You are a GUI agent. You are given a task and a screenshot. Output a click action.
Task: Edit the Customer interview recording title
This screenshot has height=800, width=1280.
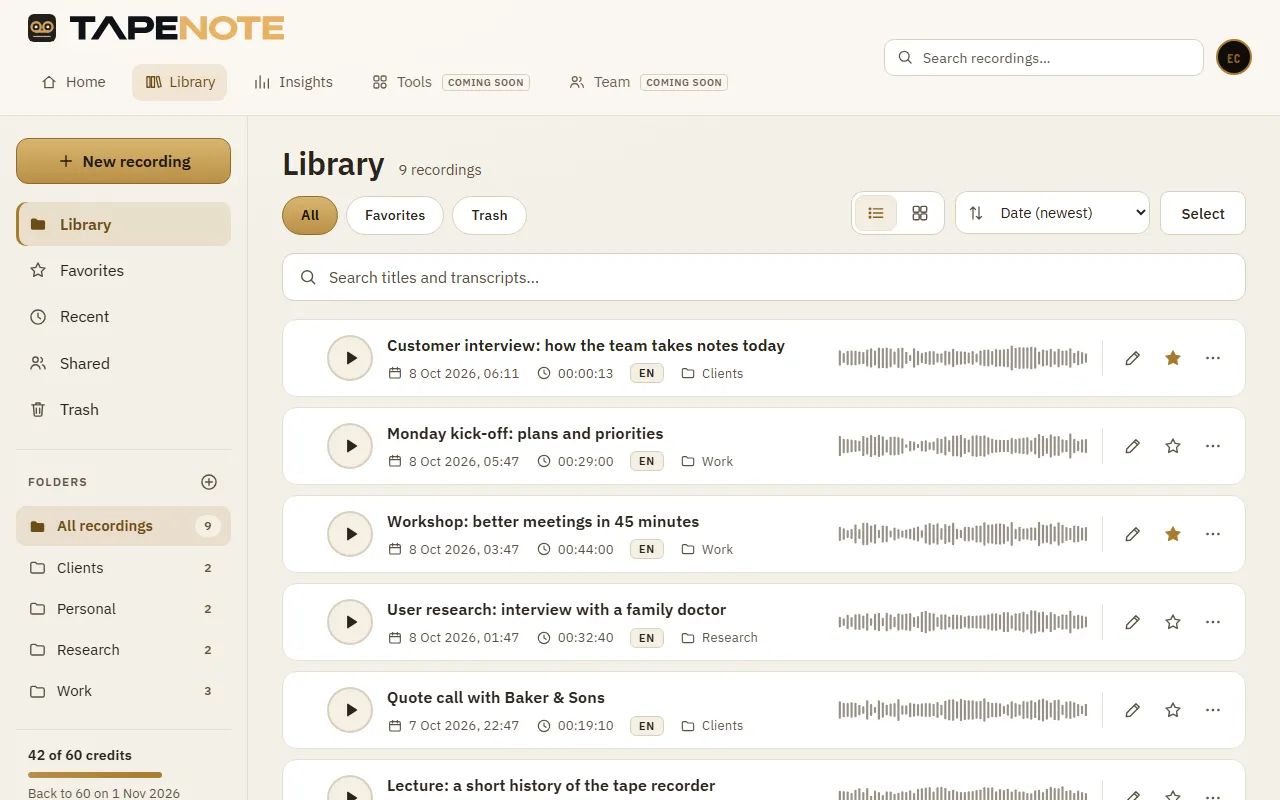pos(1132,358)
